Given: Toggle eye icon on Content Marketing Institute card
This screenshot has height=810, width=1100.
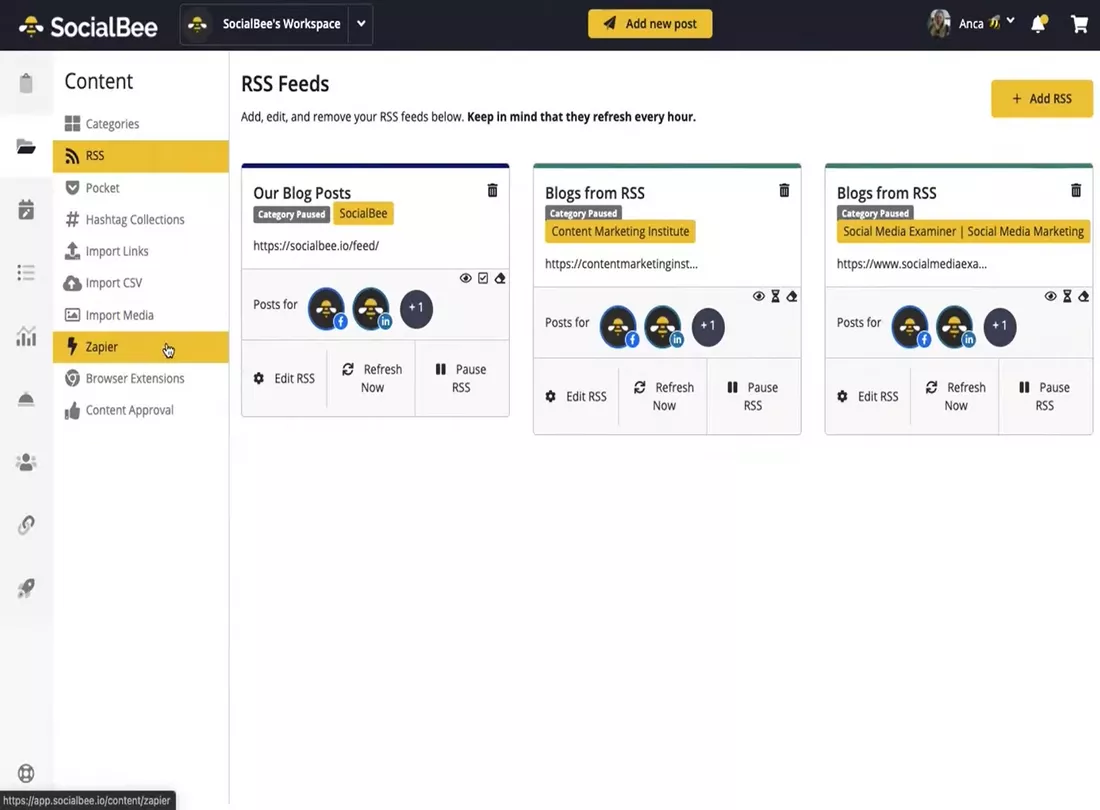Looking at the screenshot, I should pos(758,297).
